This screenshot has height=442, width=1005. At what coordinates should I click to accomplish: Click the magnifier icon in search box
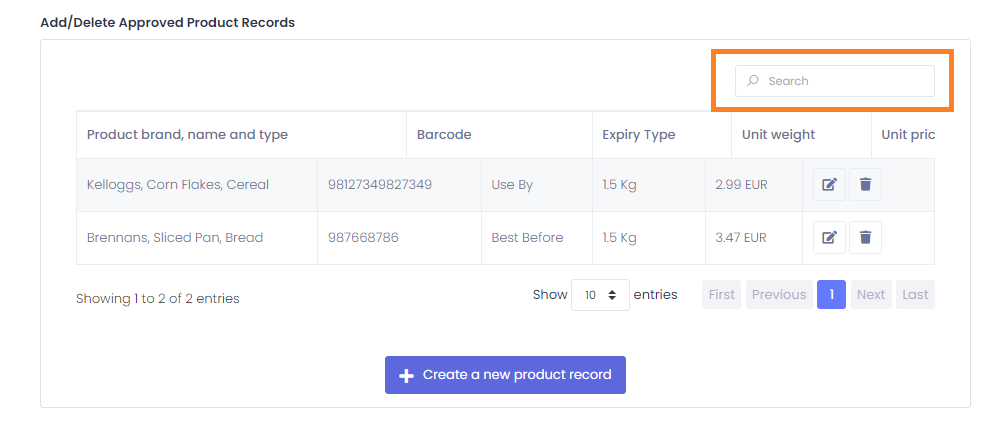753,81
